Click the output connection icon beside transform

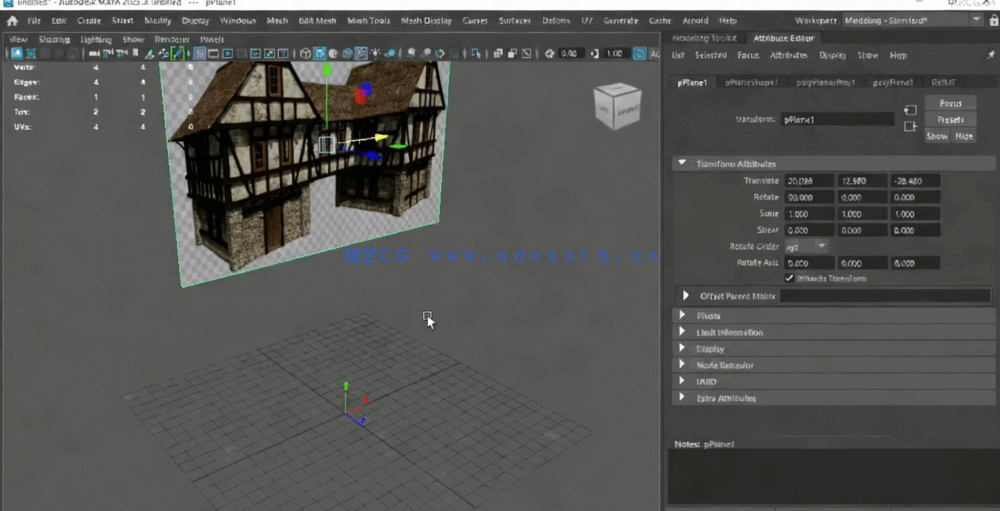coord(909,127)
